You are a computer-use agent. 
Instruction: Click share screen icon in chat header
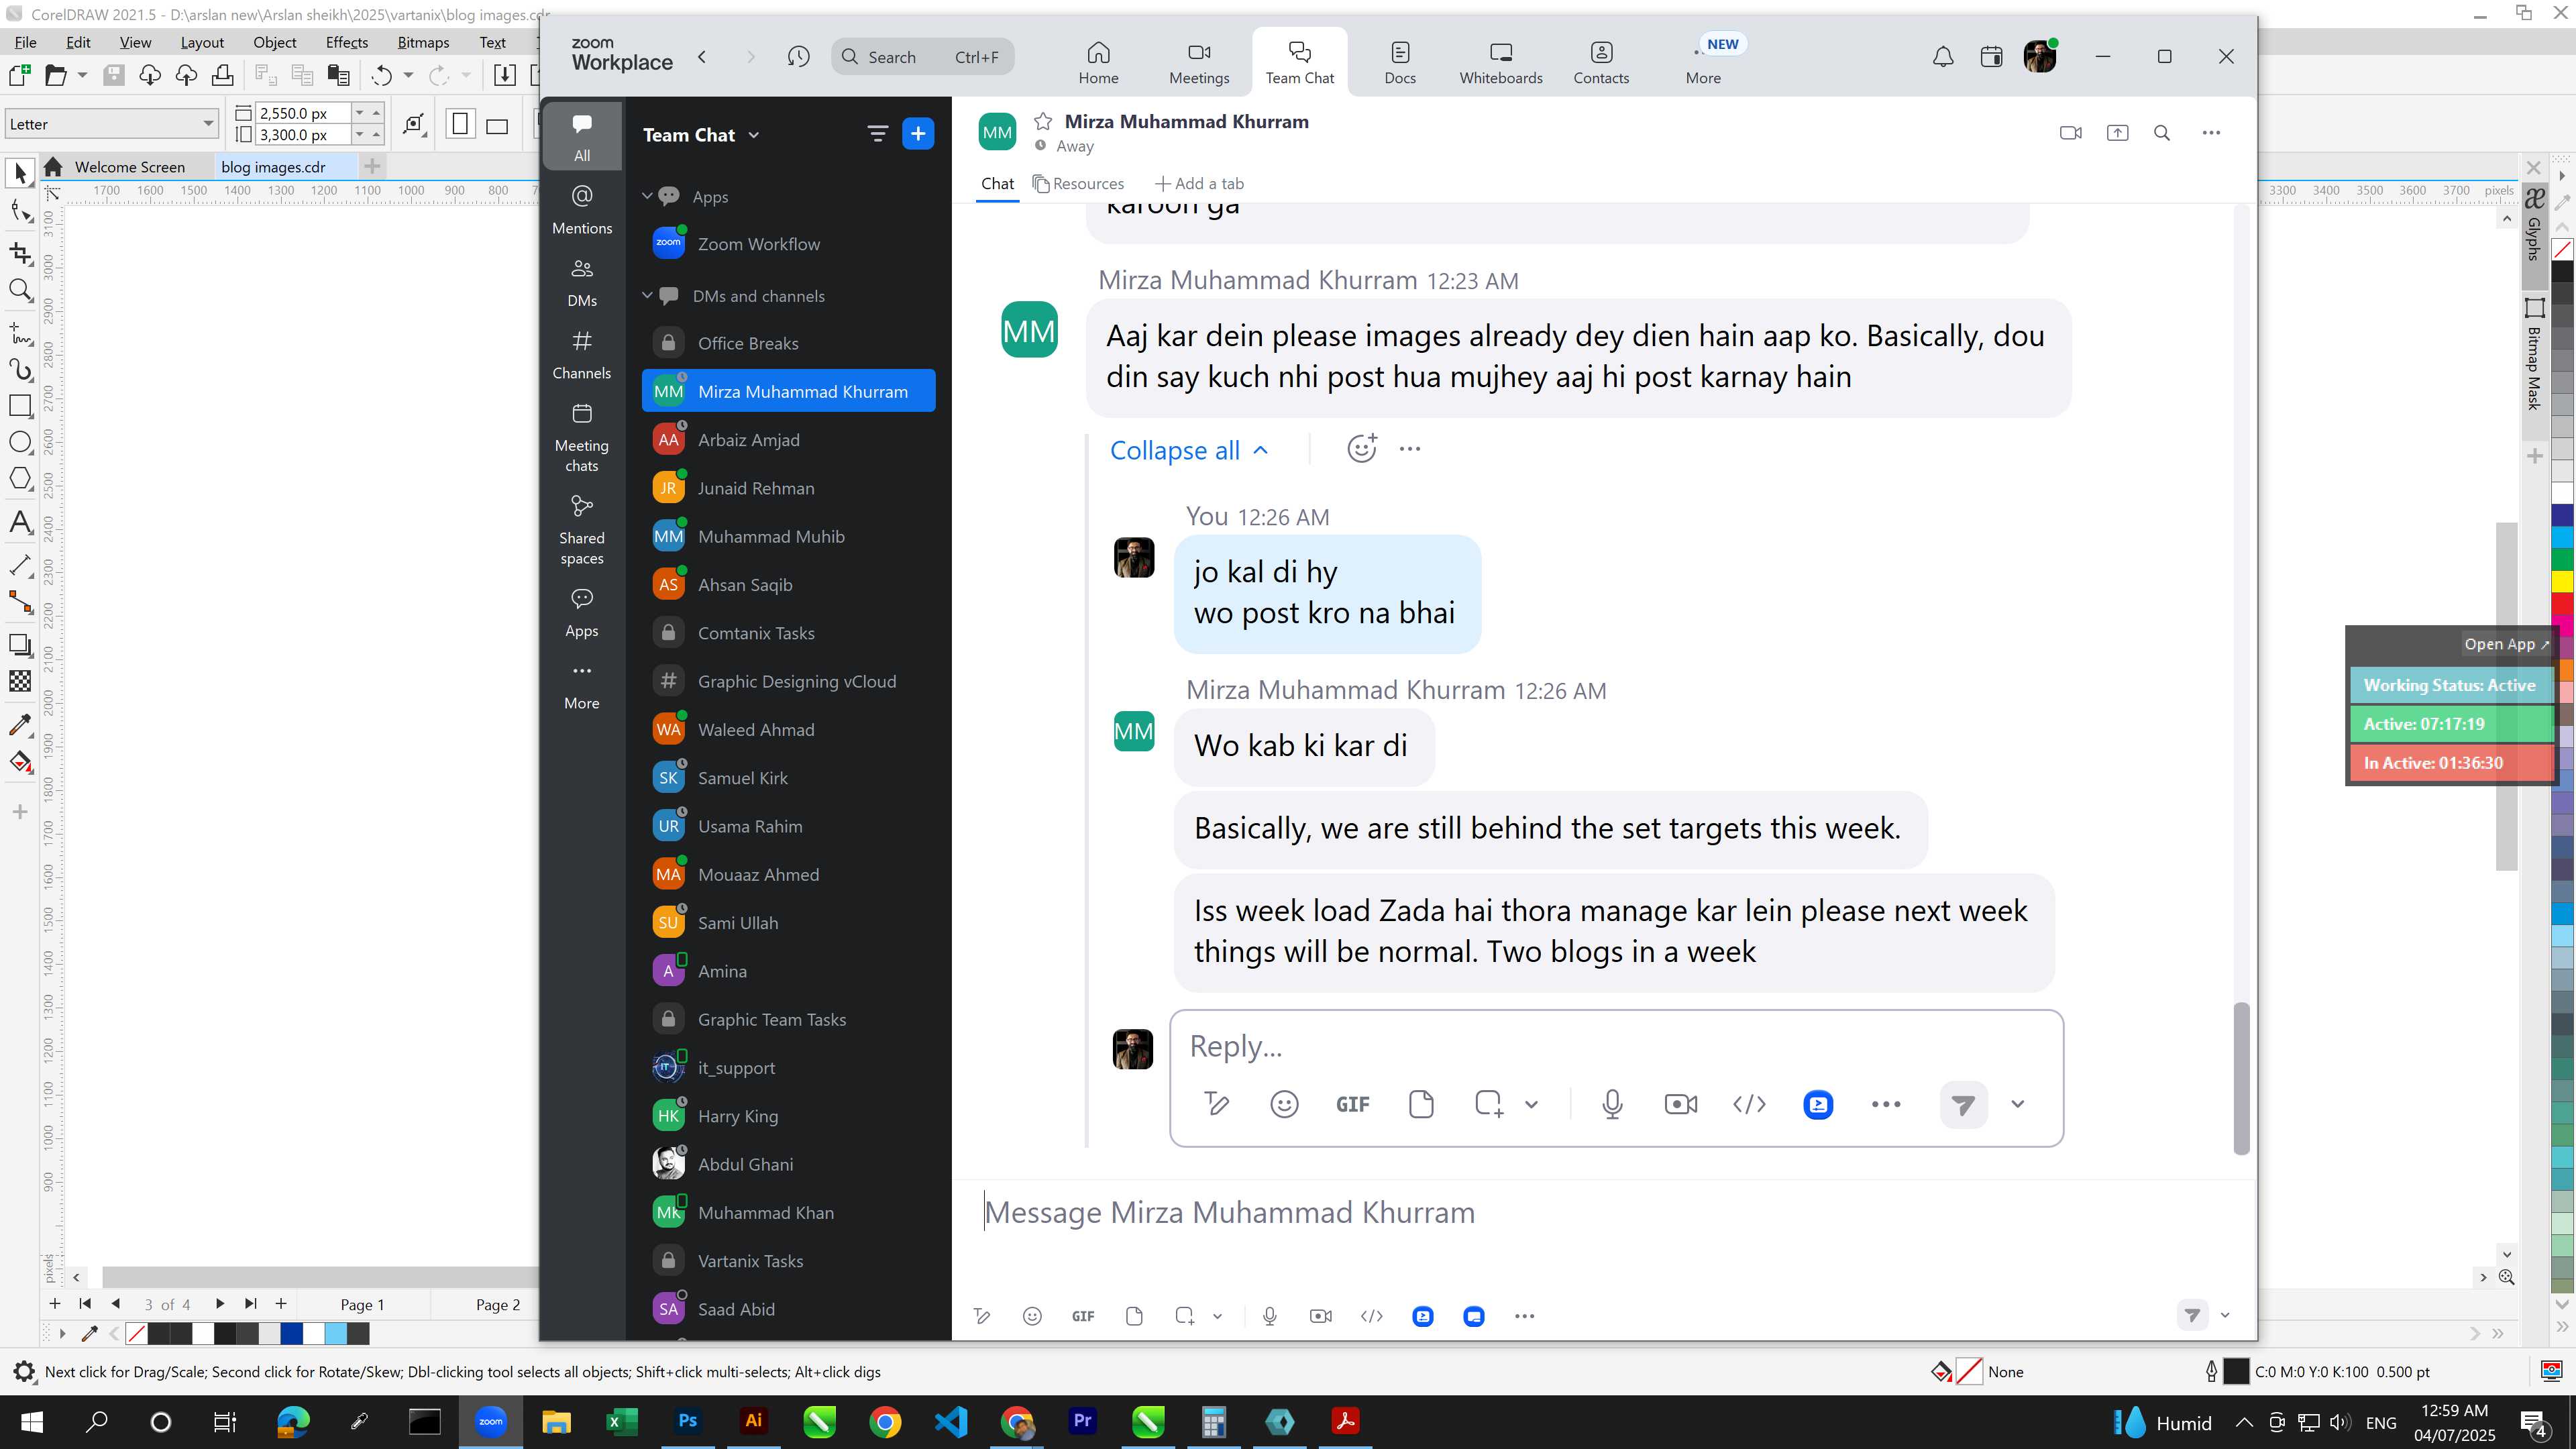(2117, 133)
